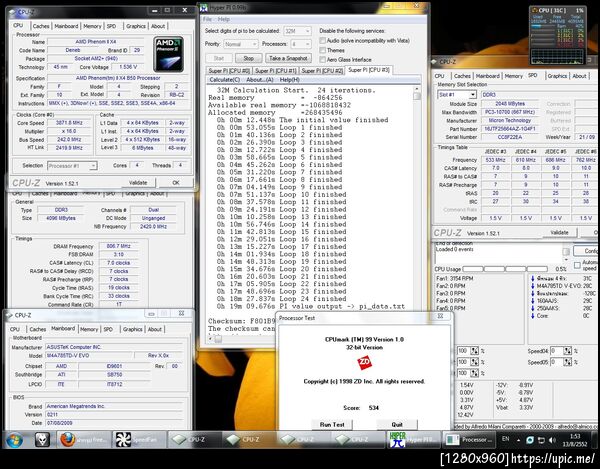The width and height of the screenshot is (600, 469).
Task: Open the Processors dropdown in Hyper PI
Action: pos(301,44)
